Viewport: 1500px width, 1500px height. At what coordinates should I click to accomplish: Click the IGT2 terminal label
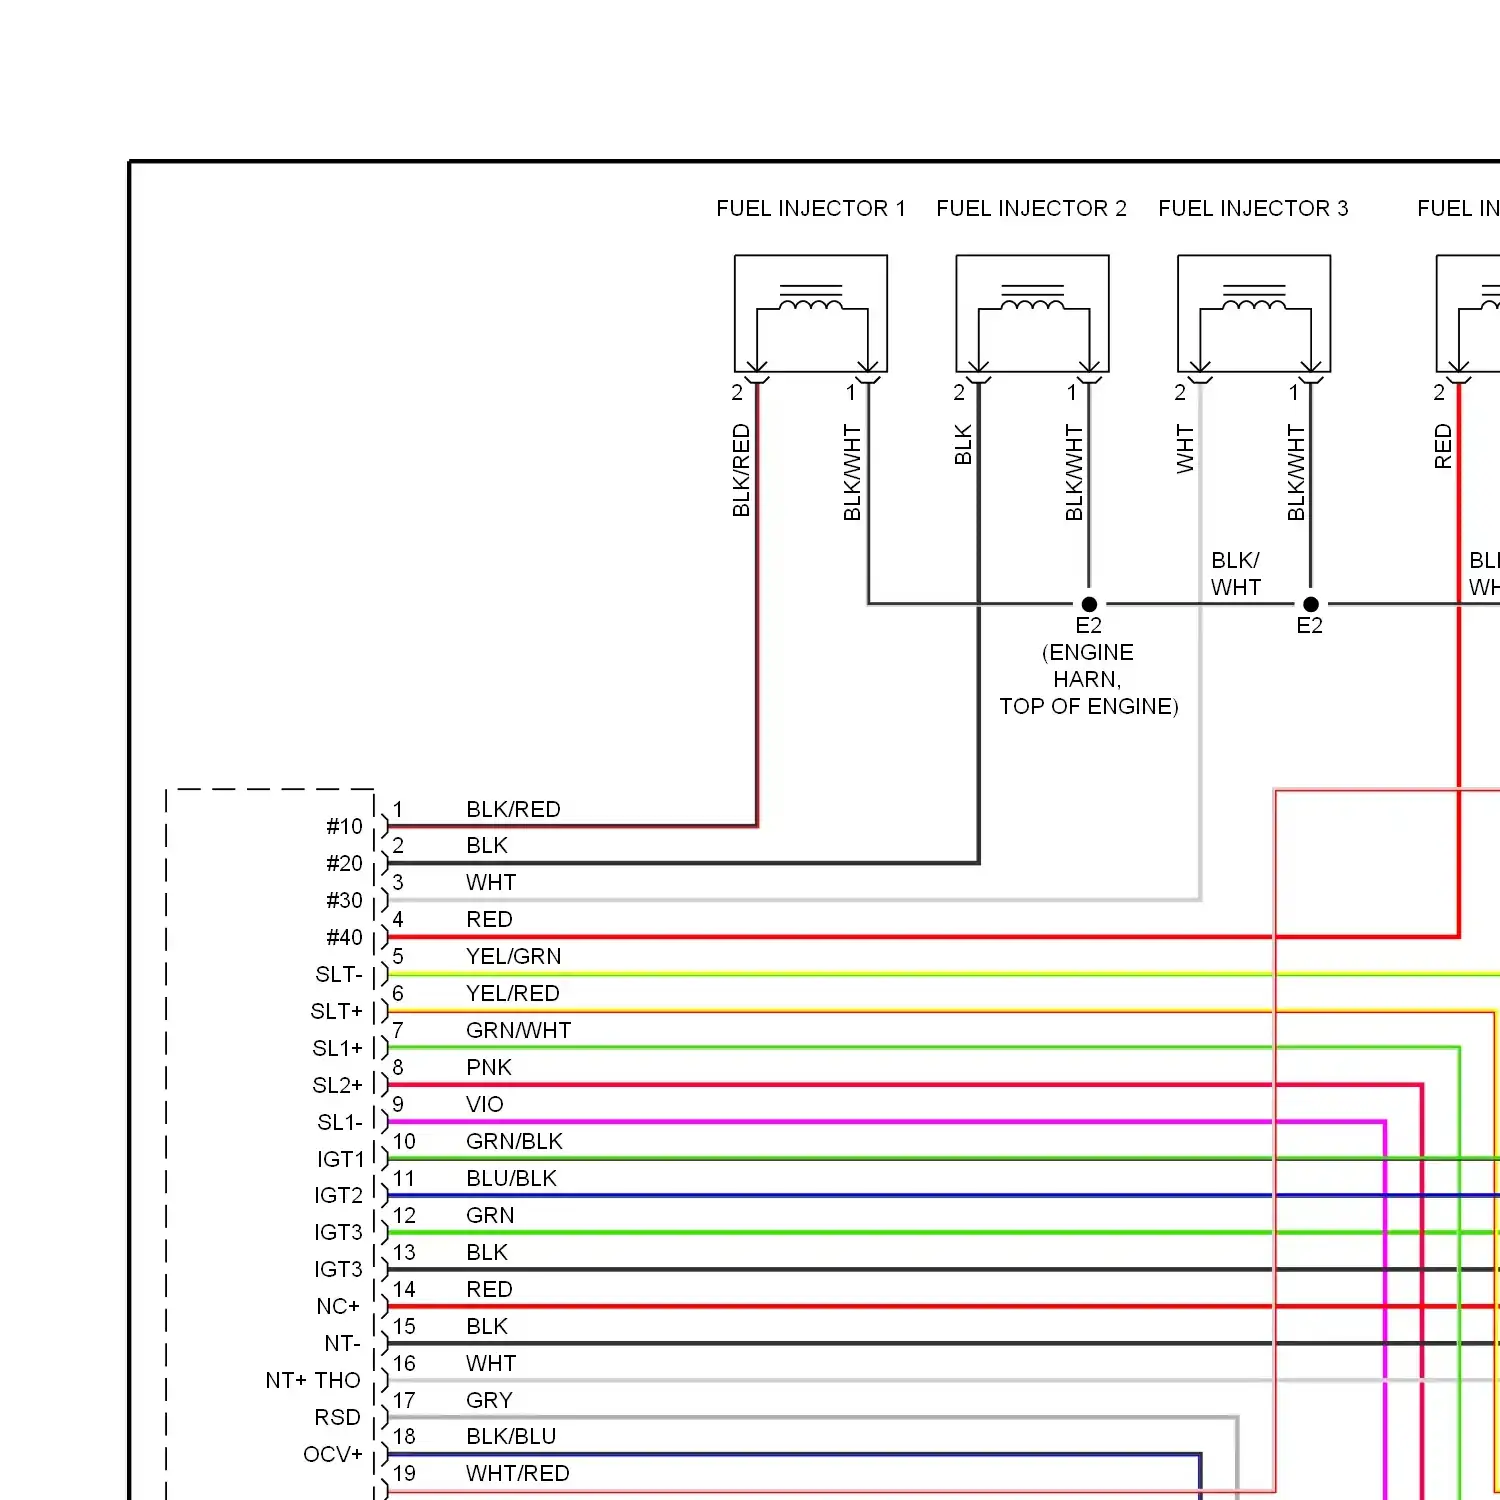coord(339,1195)
